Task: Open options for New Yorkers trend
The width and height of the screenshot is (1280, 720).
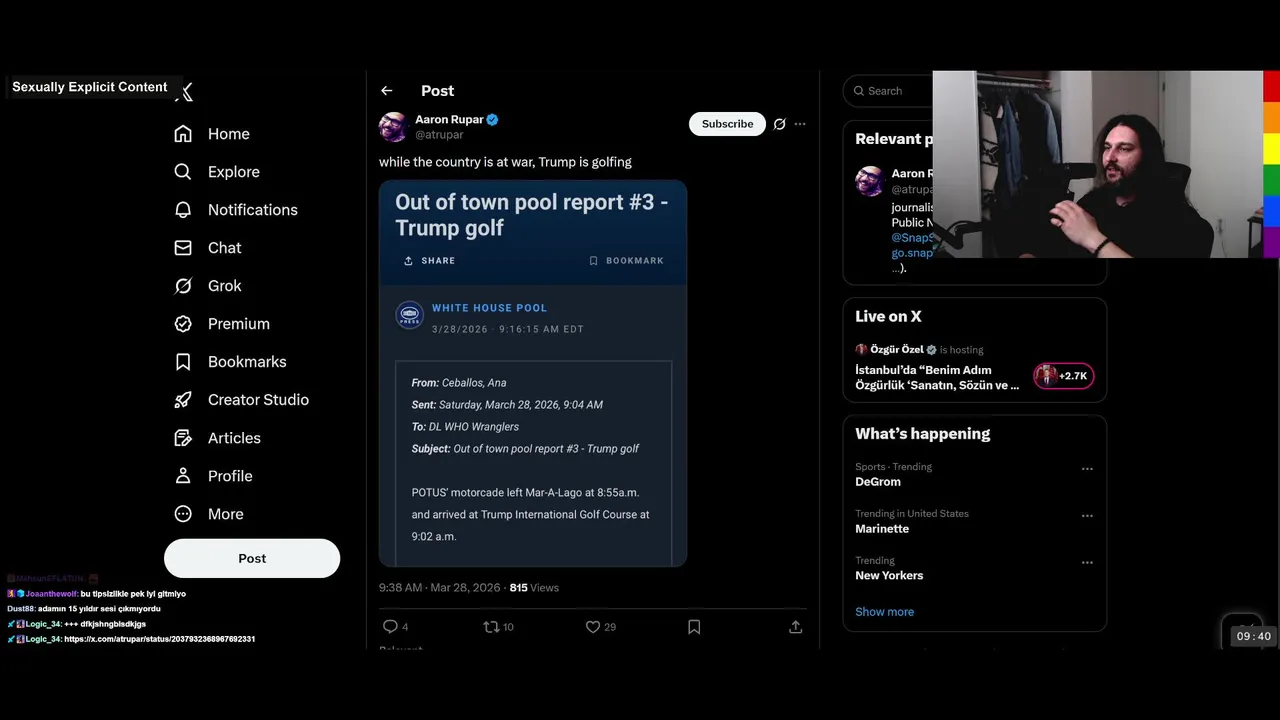Action: 1087,563
